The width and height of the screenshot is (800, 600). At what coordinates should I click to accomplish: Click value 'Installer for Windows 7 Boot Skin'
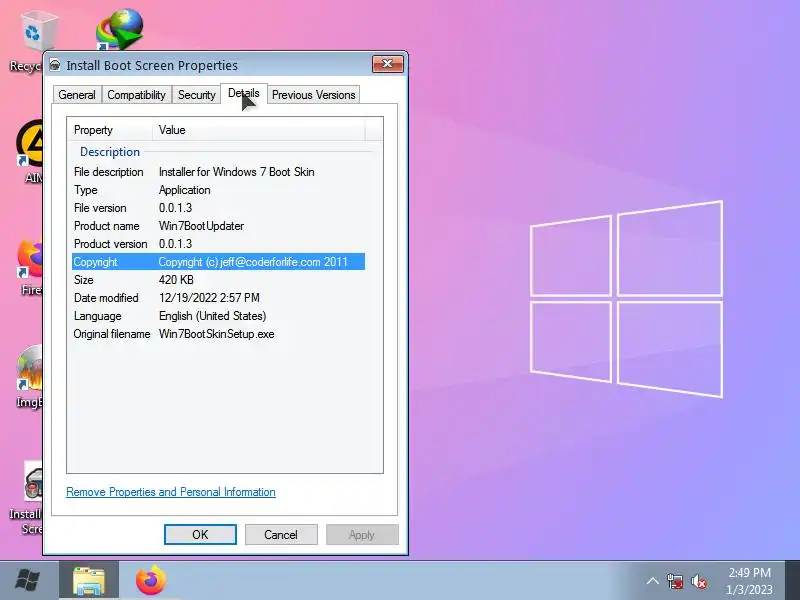coord(236,172)
